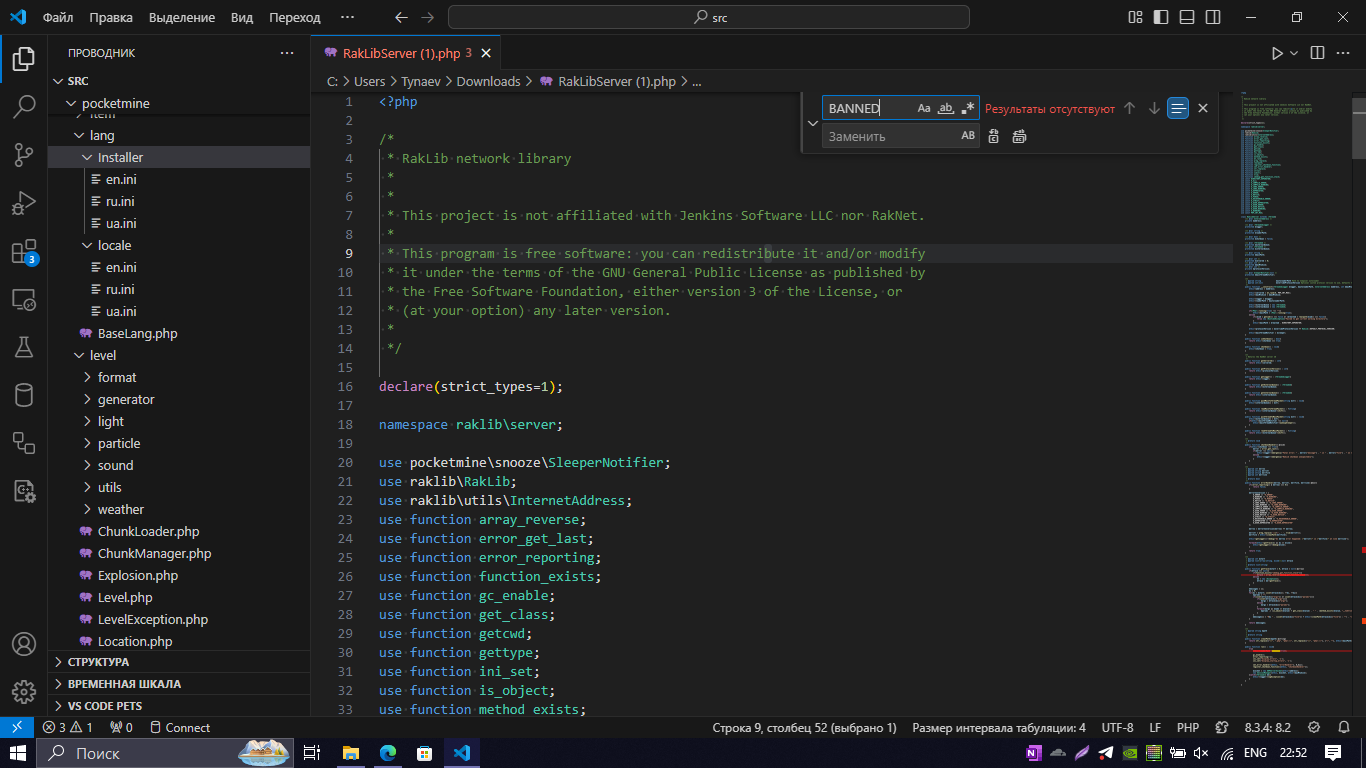Select the RakLibServer (1).php tab

click(x=400, y=53)
